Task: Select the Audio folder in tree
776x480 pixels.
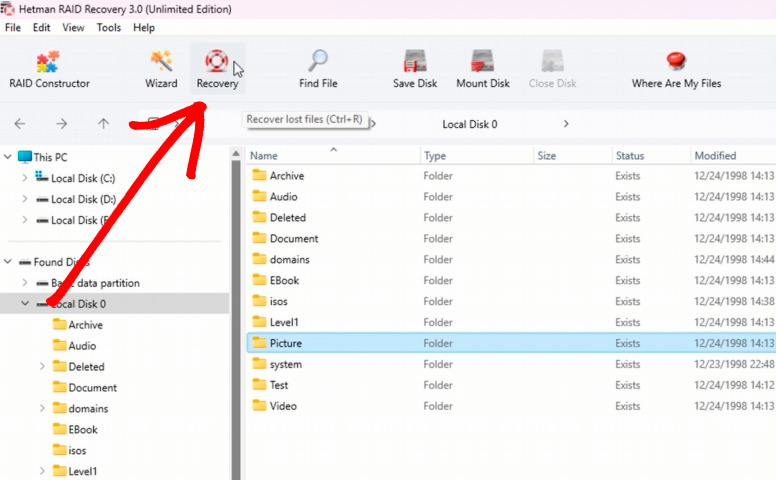Action: [x=82, y=346]
